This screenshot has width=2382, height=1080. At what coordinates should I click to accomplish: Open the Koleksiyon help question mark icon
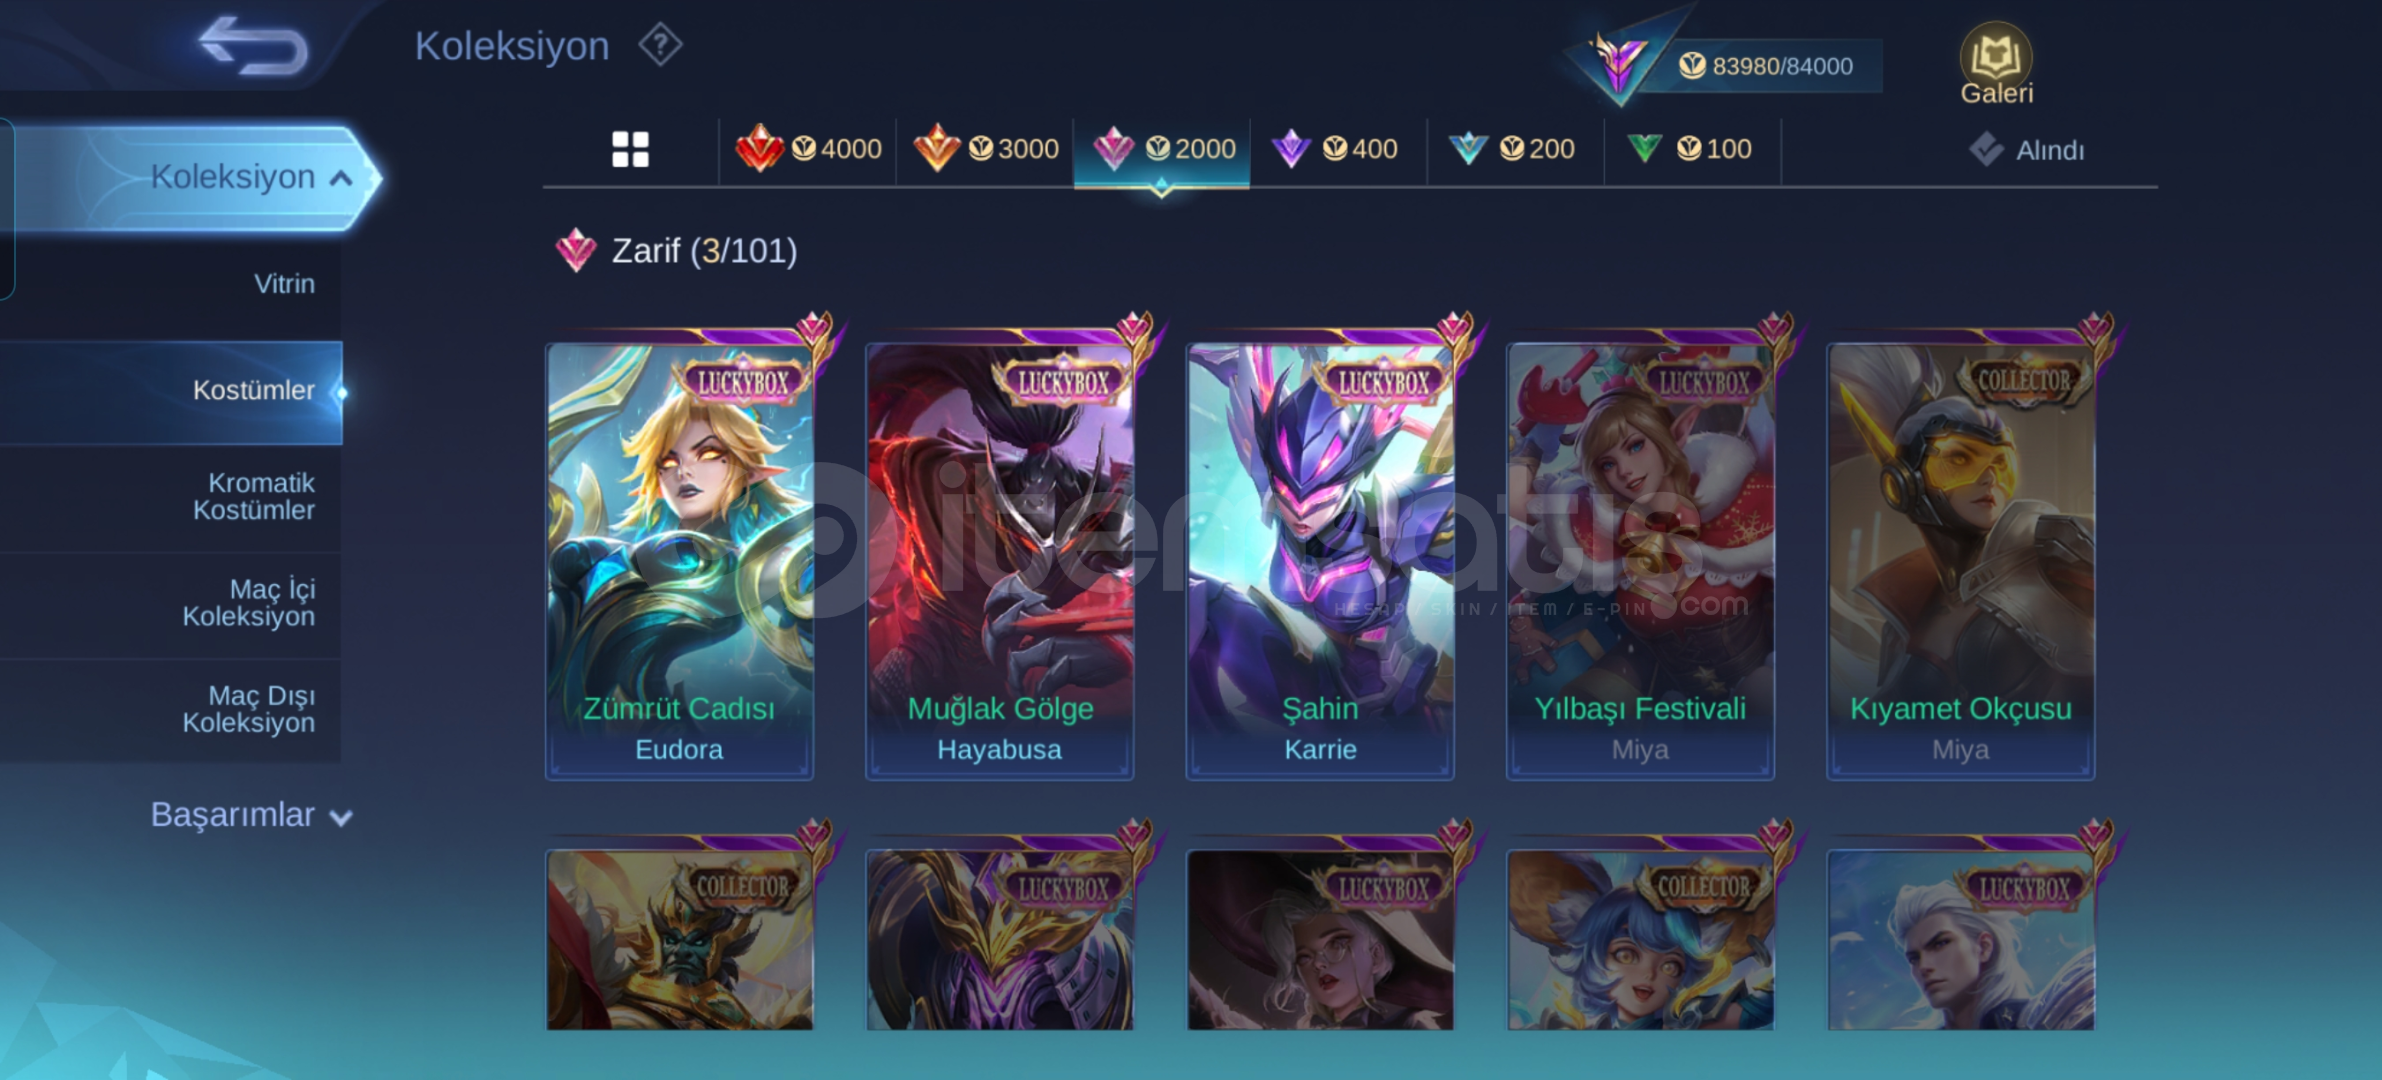[660, 45]
